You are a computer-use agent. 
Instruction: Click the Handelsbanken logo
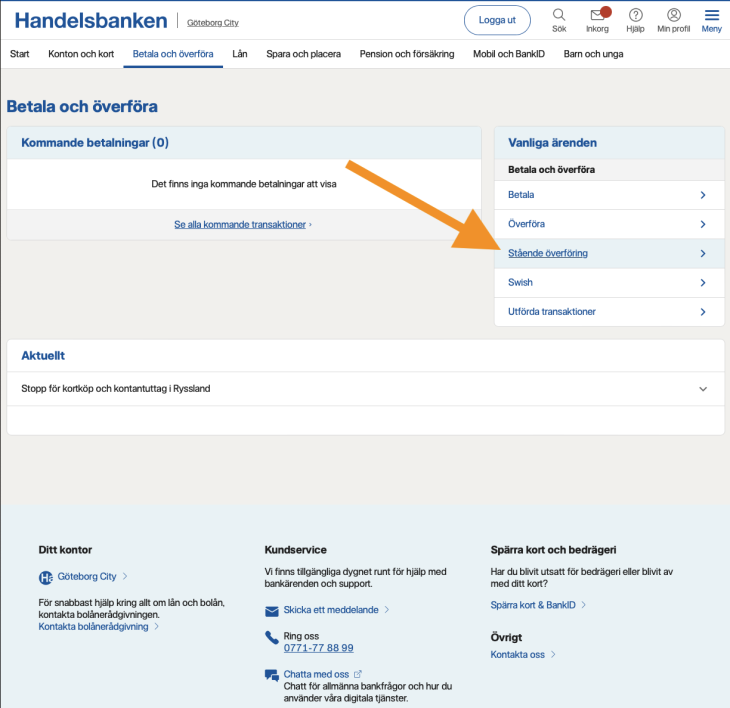click(x=91, y=20)
